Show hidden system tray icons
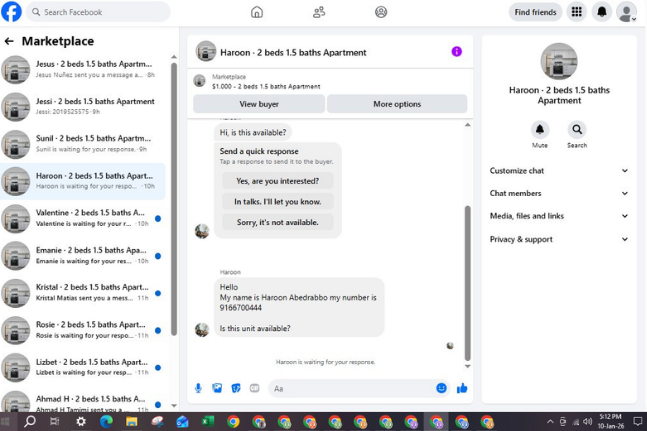 click(550, 422)
